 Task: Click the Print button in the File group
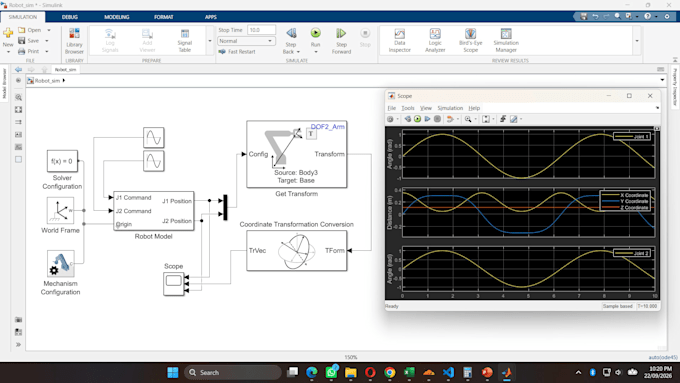[29, 51]
